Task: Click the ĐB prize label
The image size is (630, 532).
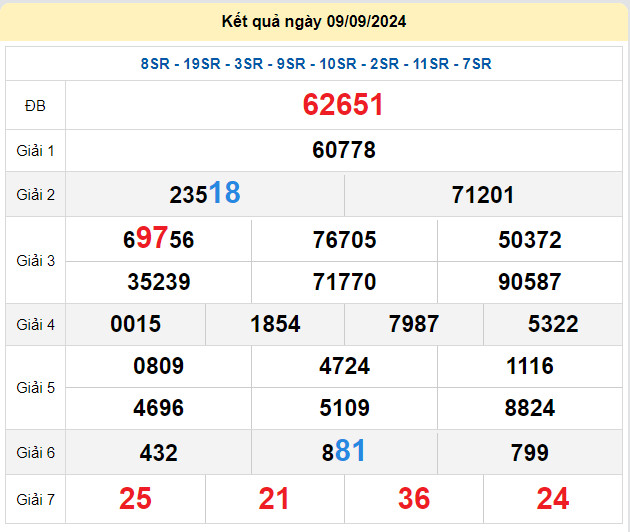Action: pyautogui.click(x=35, y=106)
